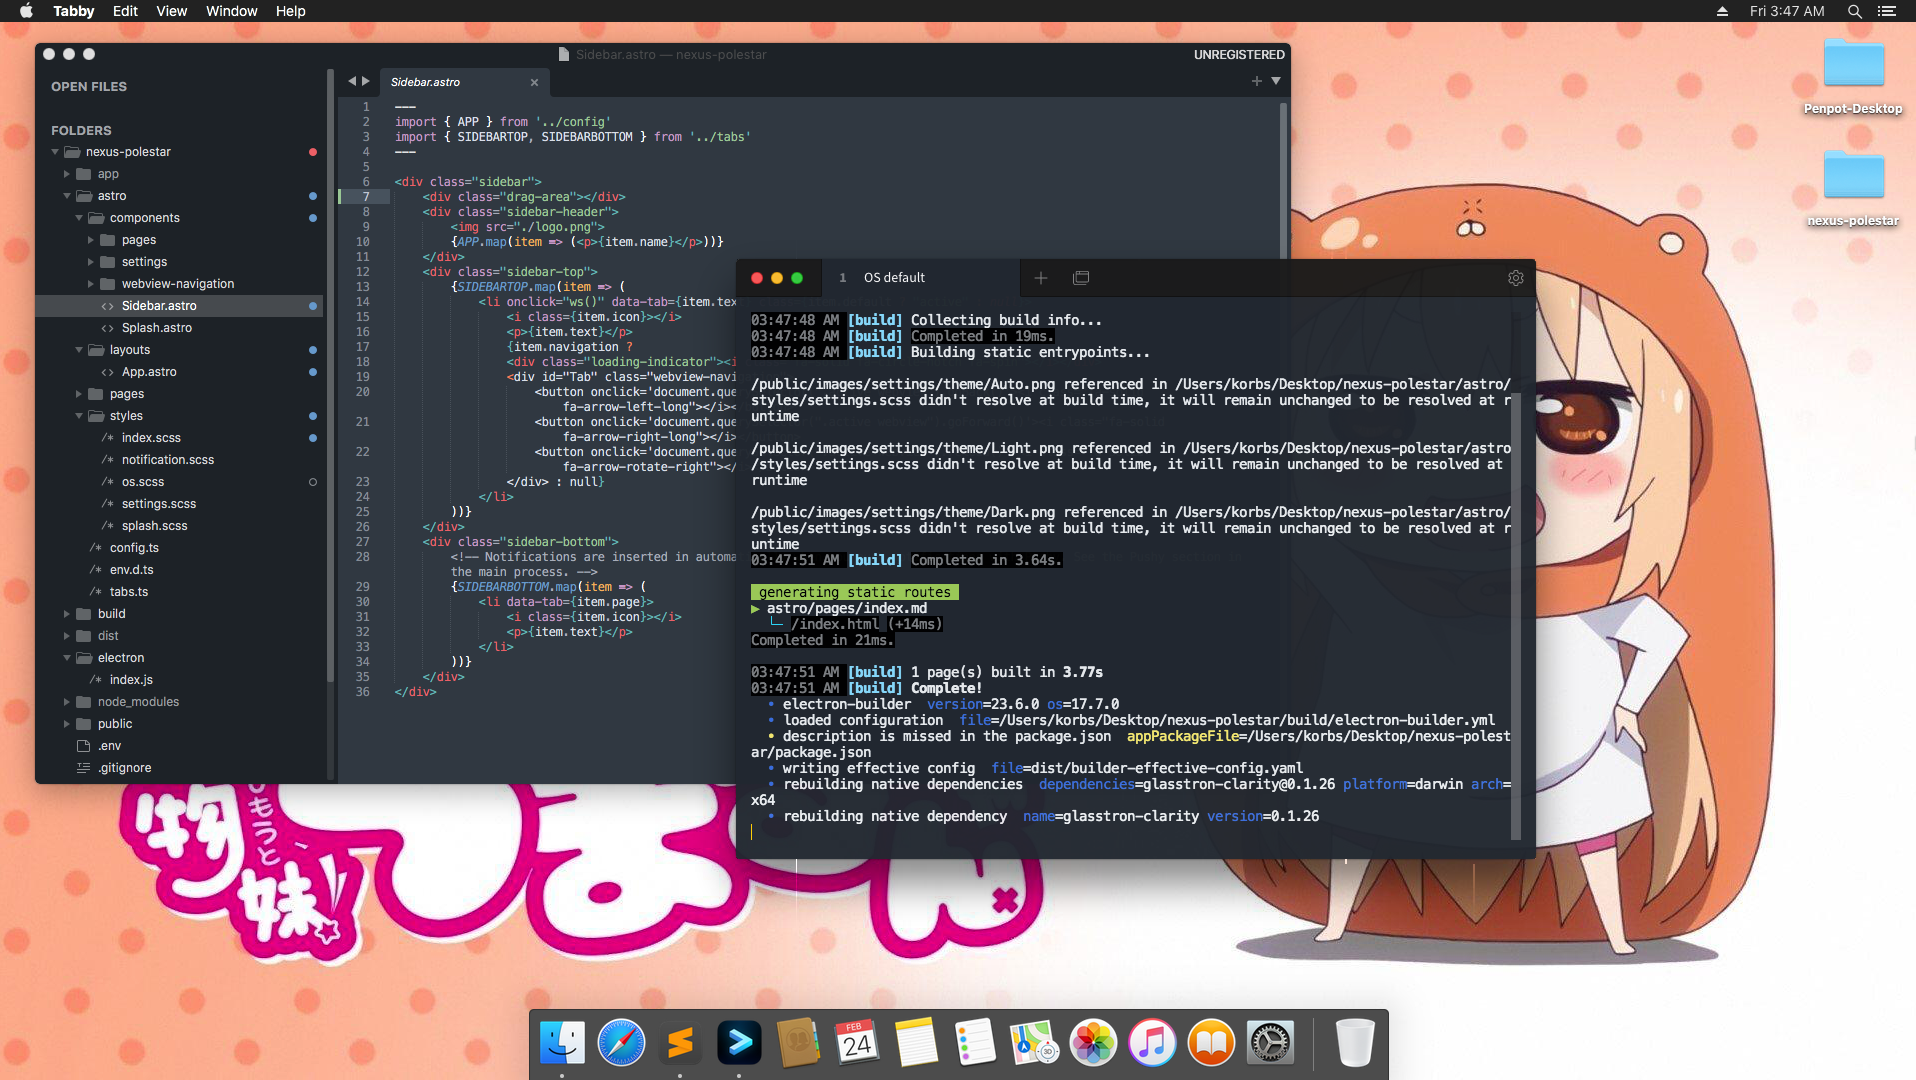Launch Safari from the Dock
Screen dimensions: 1916x1080
(x=621, y=1043)
